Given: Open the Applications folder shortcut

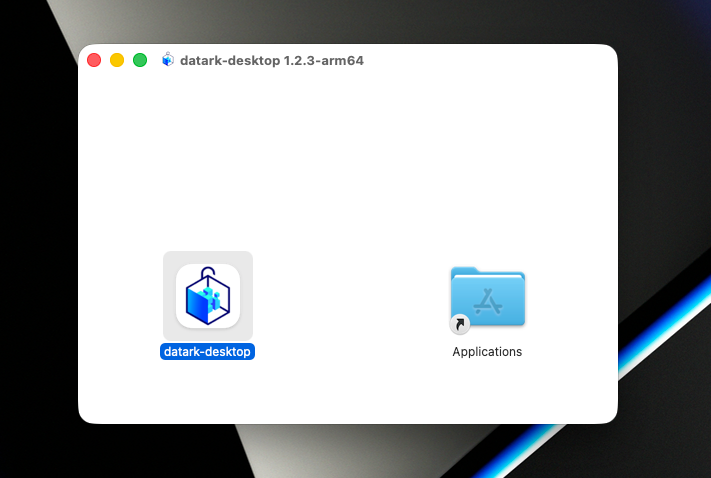Looking at the screenshot, I should click(487, 300).
